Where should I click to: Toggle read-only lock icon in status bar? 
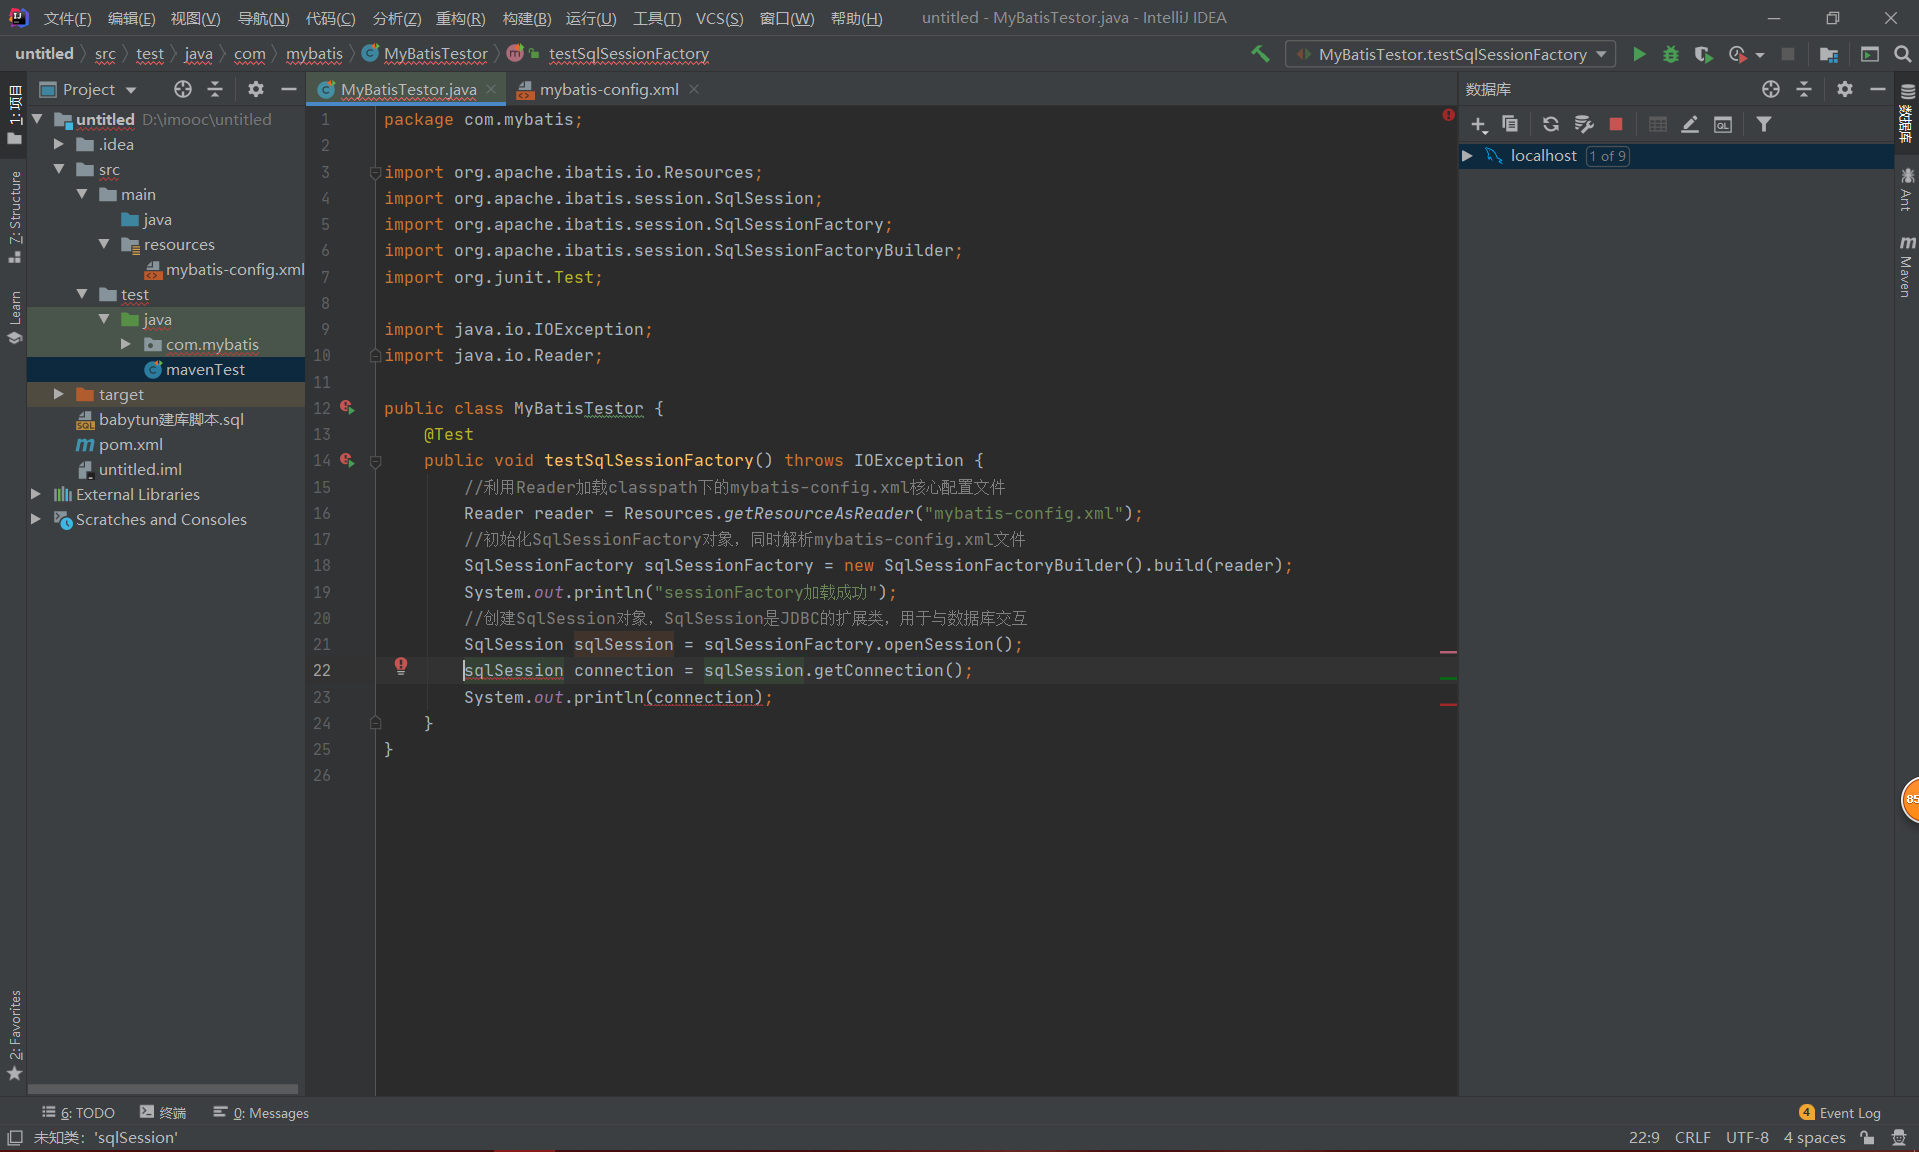(1867, 1137)
